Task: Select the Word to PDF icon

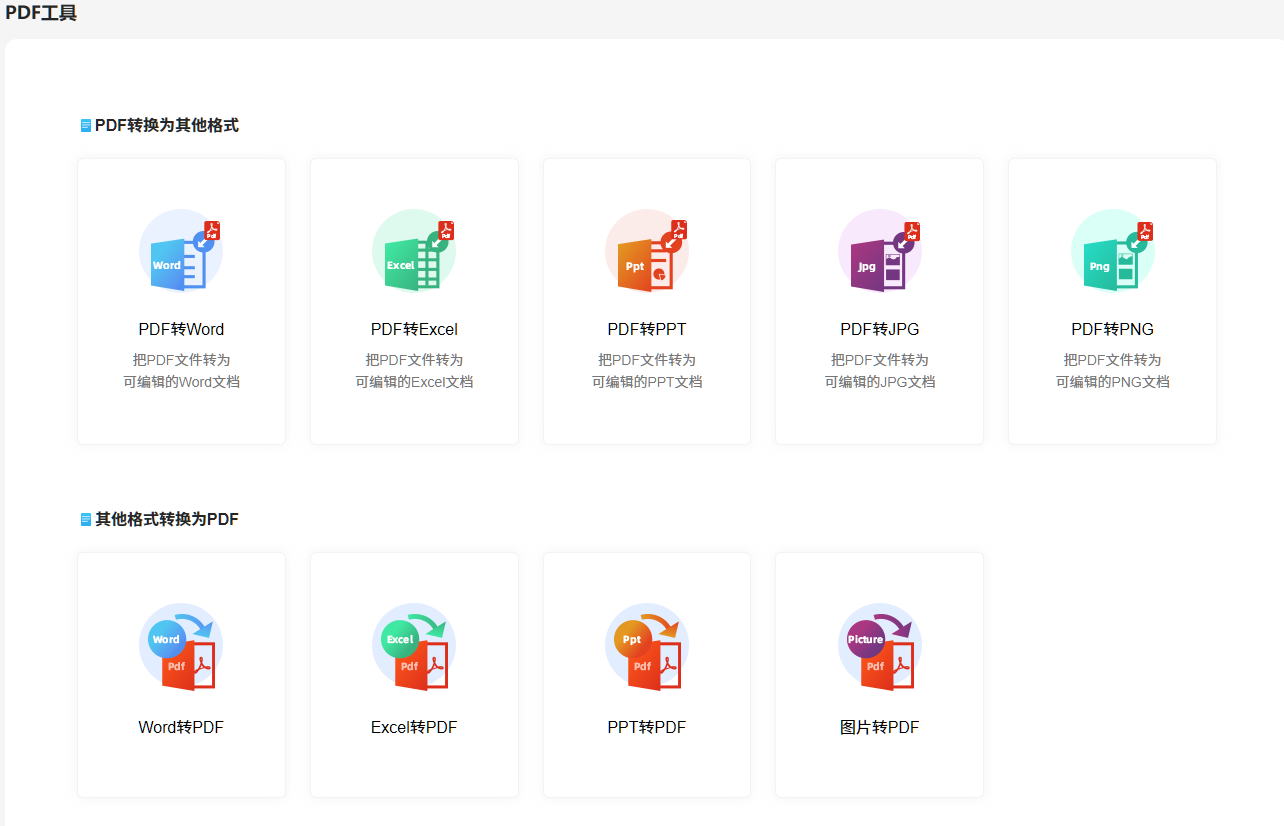Action: click(181, 648)
